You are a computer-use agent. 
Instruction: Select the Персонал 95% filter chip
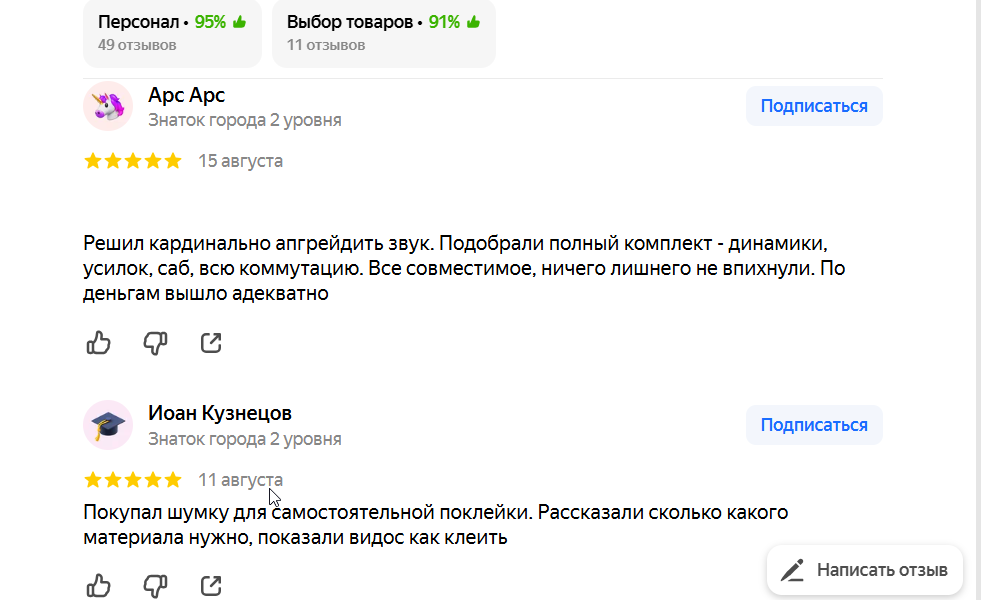[172, 33]
